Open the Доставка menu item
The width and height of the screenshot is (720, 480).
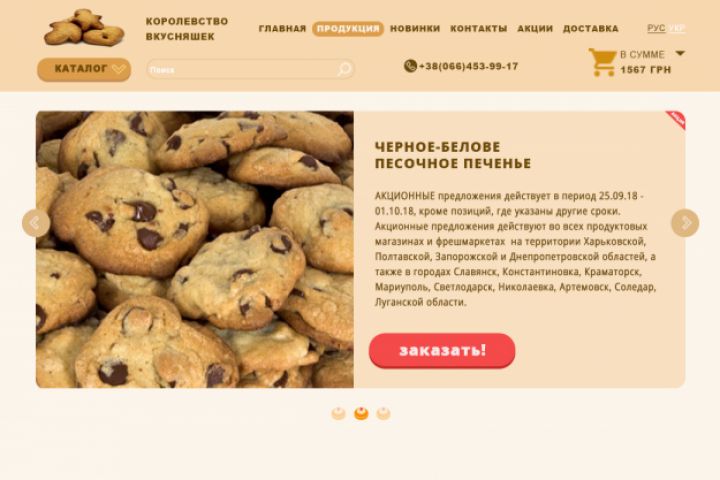pos(591,28)
